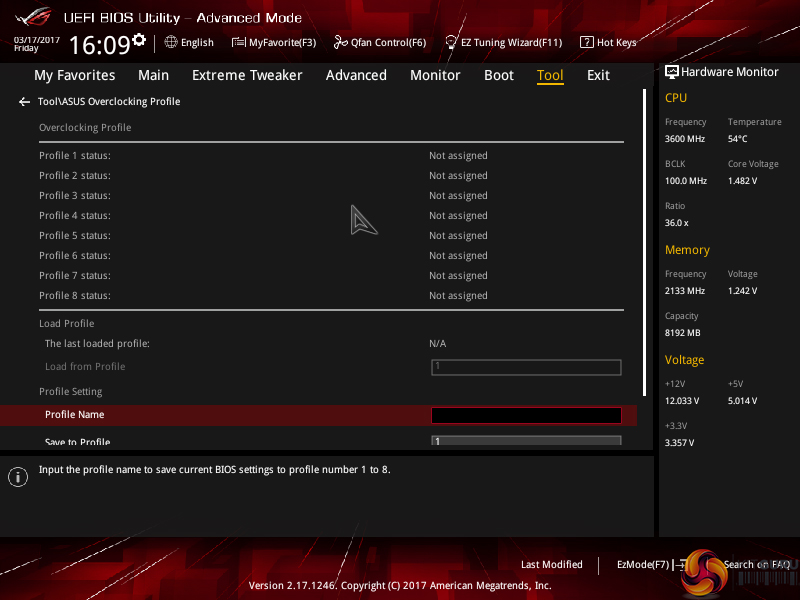
Task: Click the info icon beside help text
Action: pos(18,477)
